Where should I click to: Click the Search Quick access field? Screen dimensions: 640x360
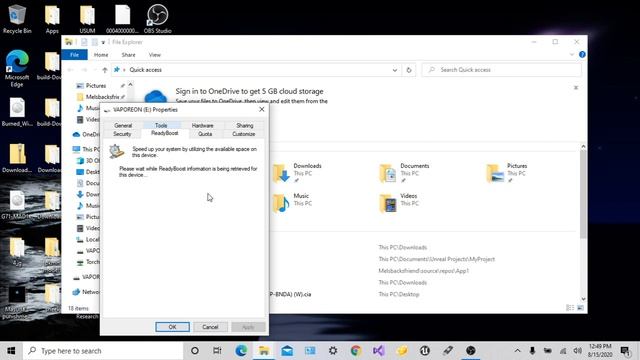pyautogui.click(x=501, y=70)
